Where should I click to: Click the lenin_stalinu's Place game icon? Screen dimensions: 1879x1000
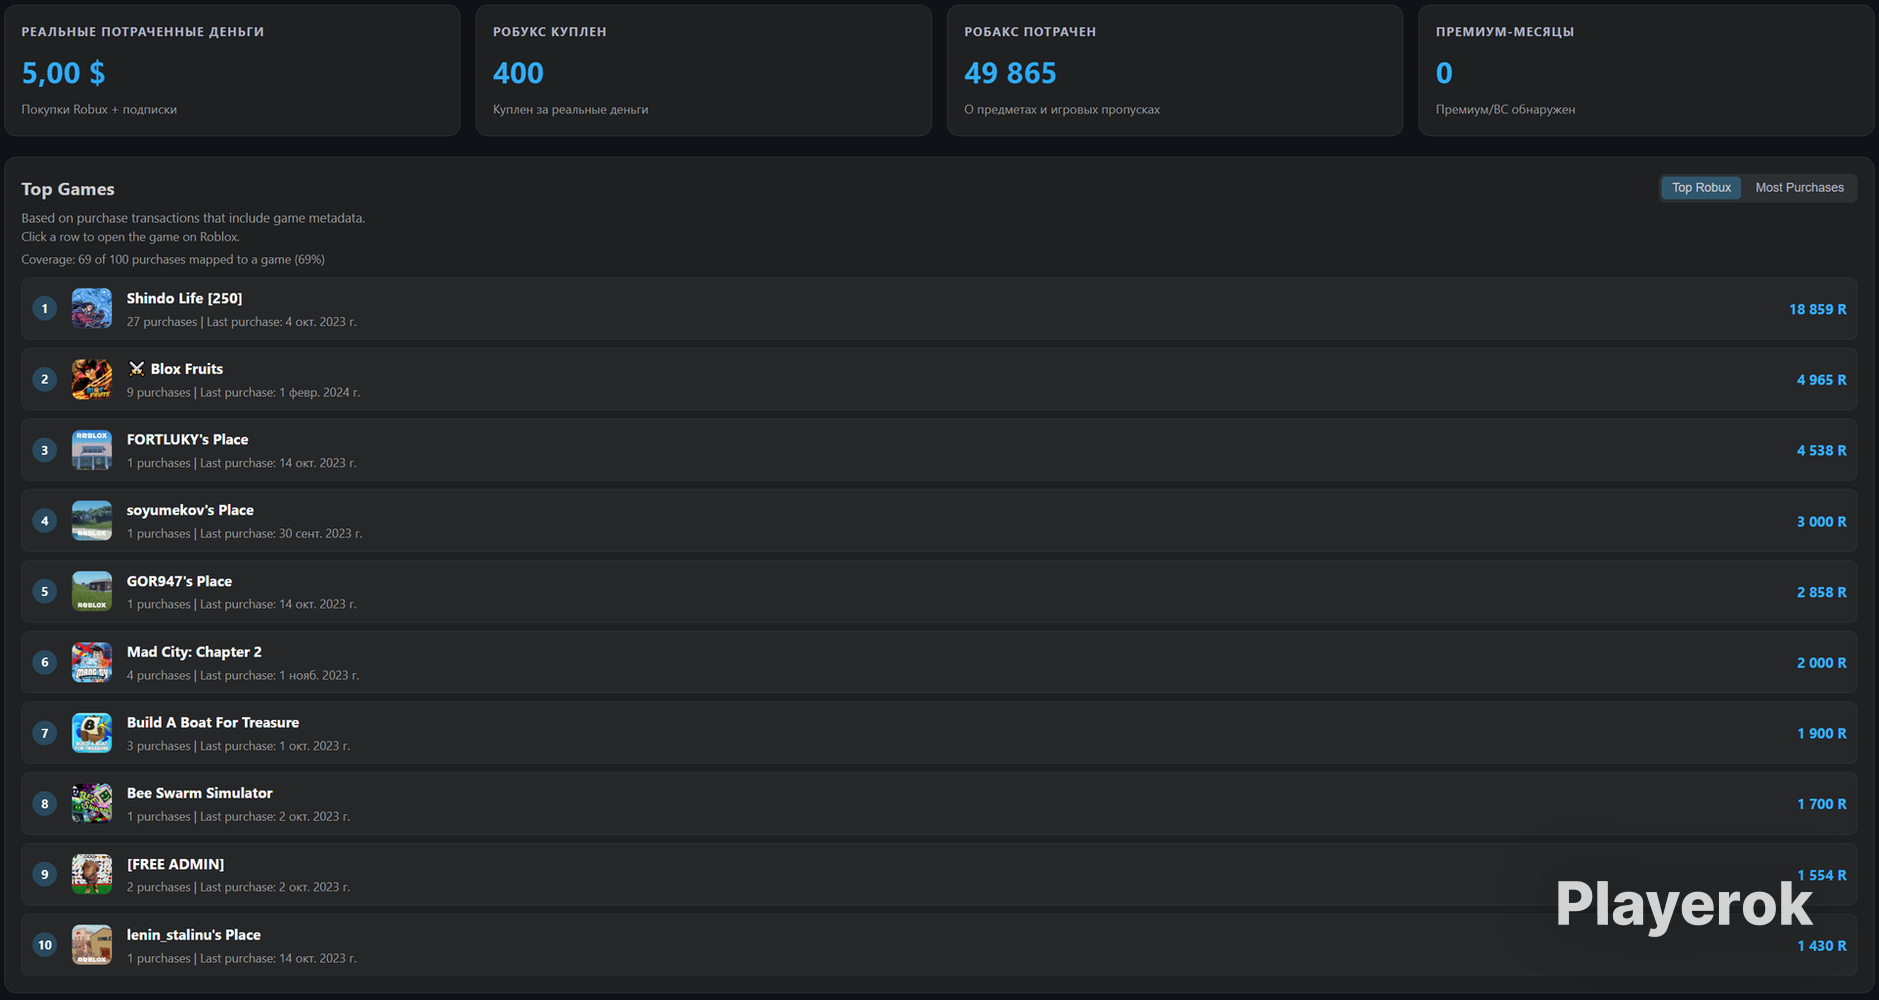coord(92,945)
